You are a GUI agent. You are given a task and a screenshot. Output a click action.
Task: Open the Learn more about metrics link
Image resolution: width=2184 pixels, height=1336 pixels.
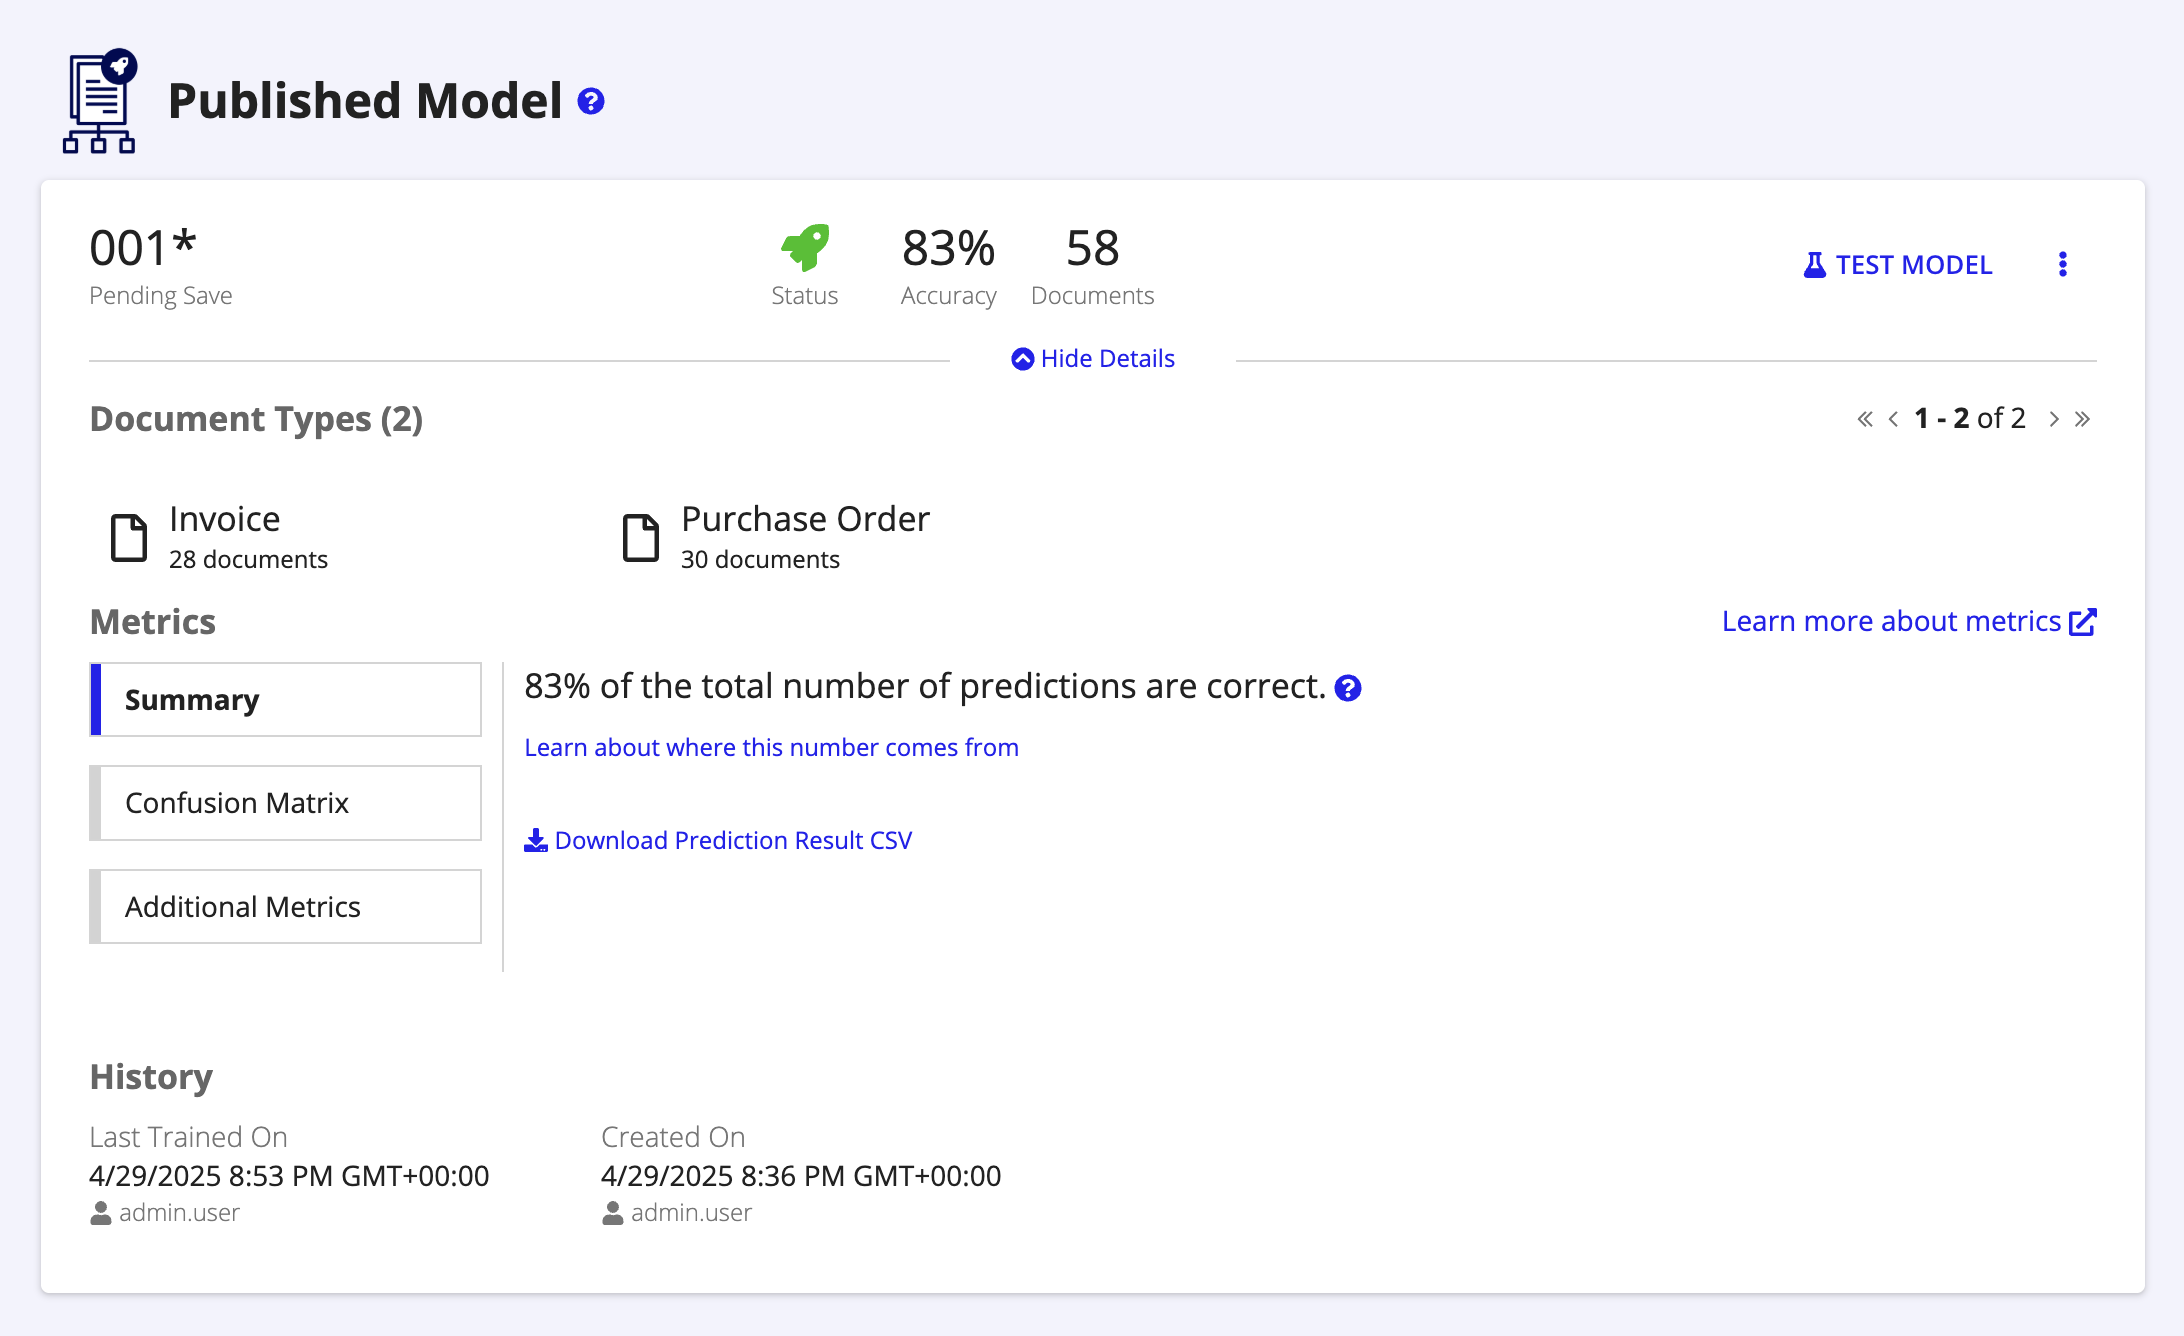[x=1909, y=621]
